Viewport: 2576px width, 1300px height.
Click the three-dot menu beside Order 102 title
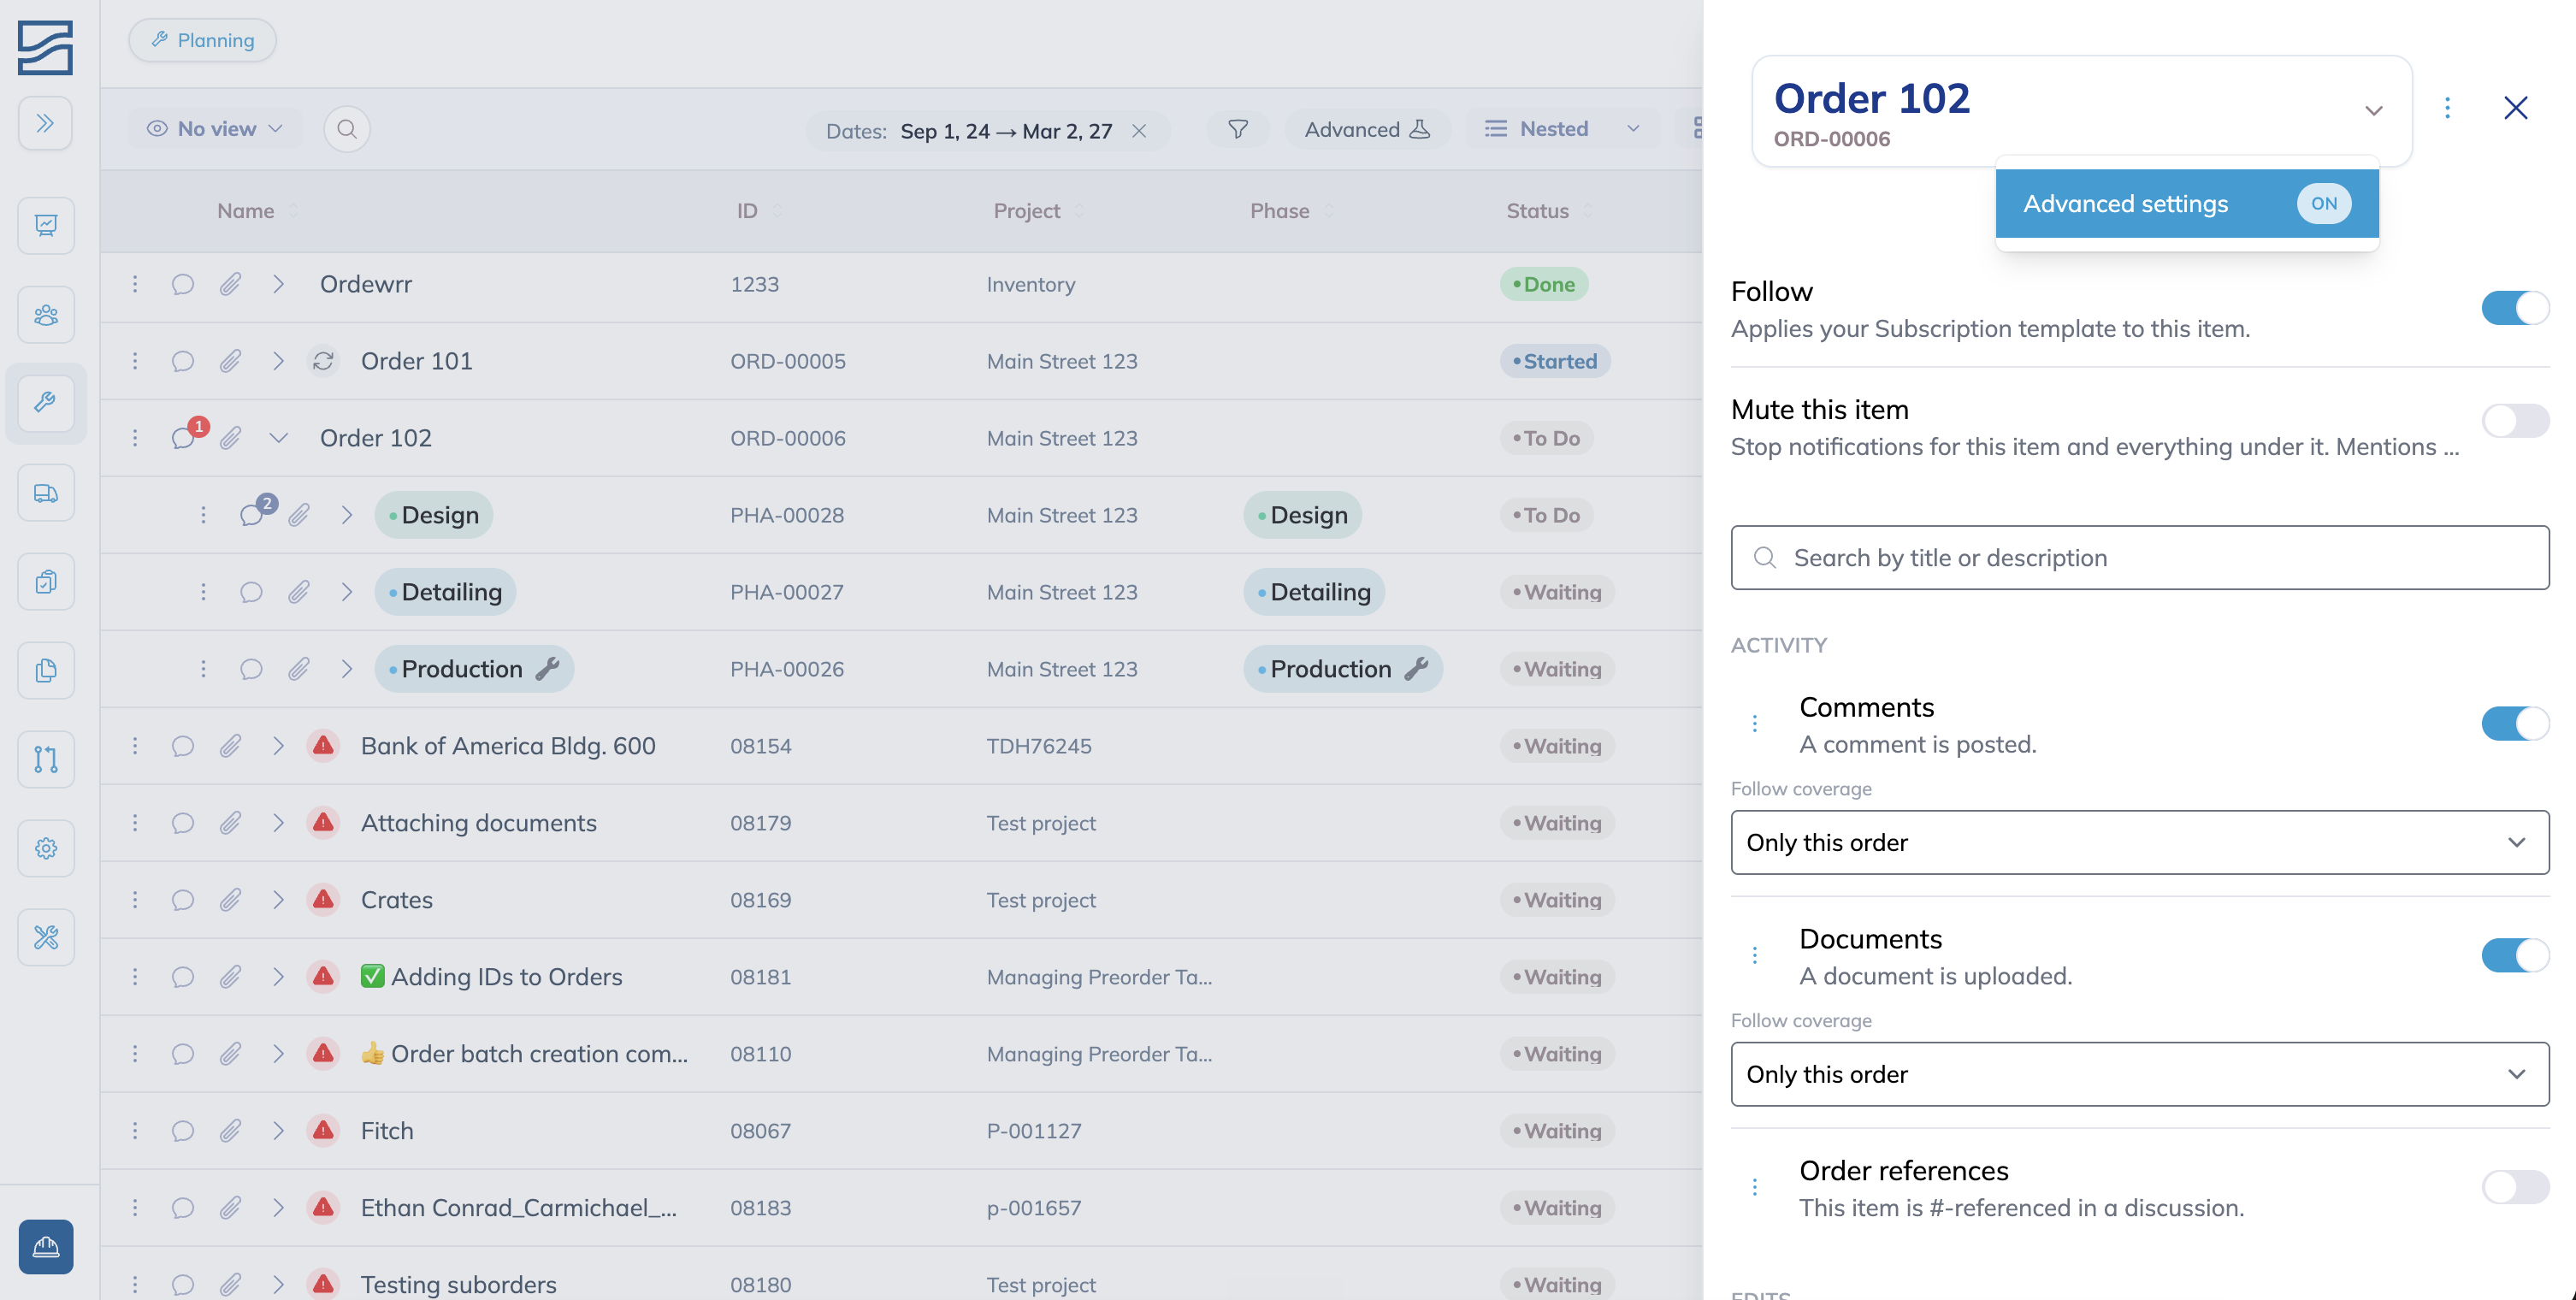[x=2447, y=107]
